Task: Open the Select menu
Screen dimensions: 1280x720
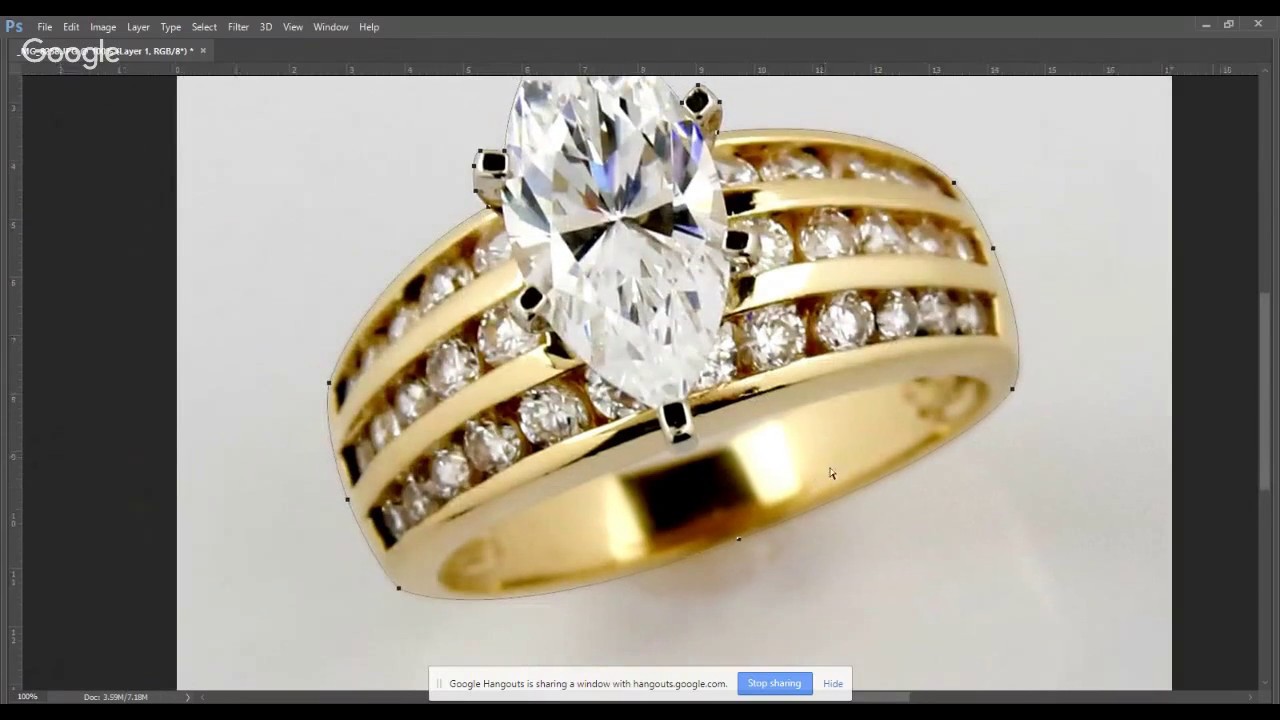Action: (x=204, y=27)
